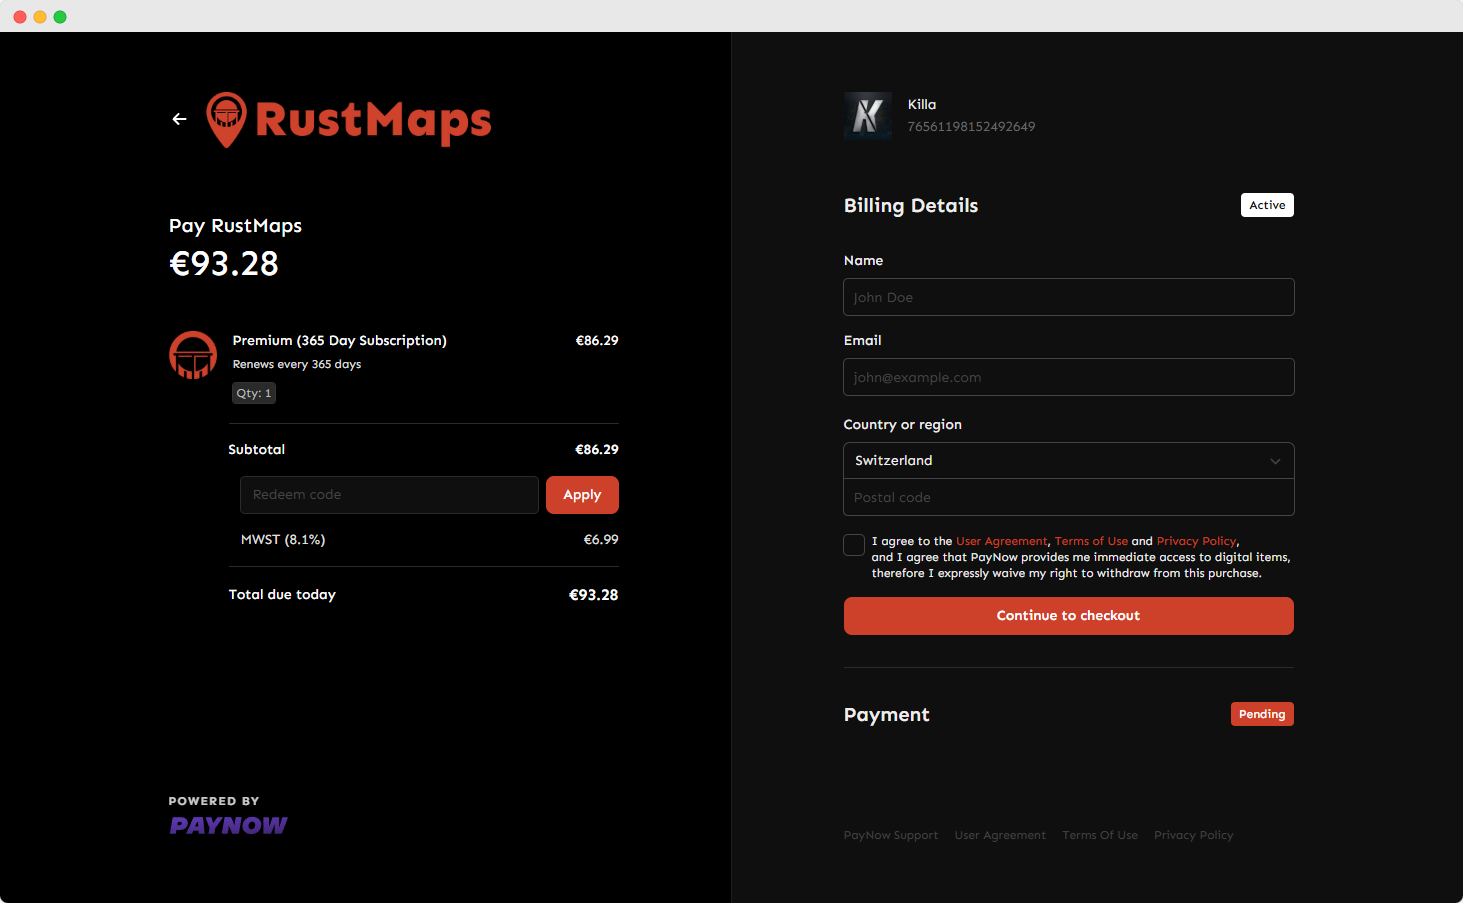
Task: Apply the redeem code
Action: [582, 495]
